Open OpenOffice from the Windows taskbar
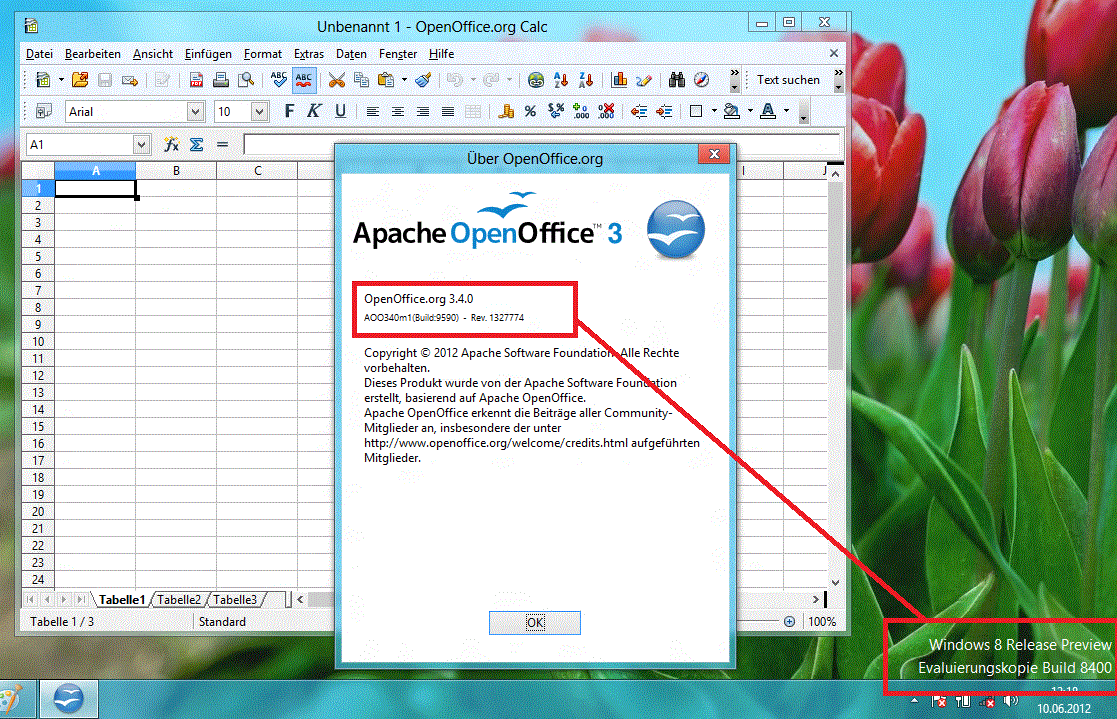This screenshot has width=1117, height=719. [68, 699]
